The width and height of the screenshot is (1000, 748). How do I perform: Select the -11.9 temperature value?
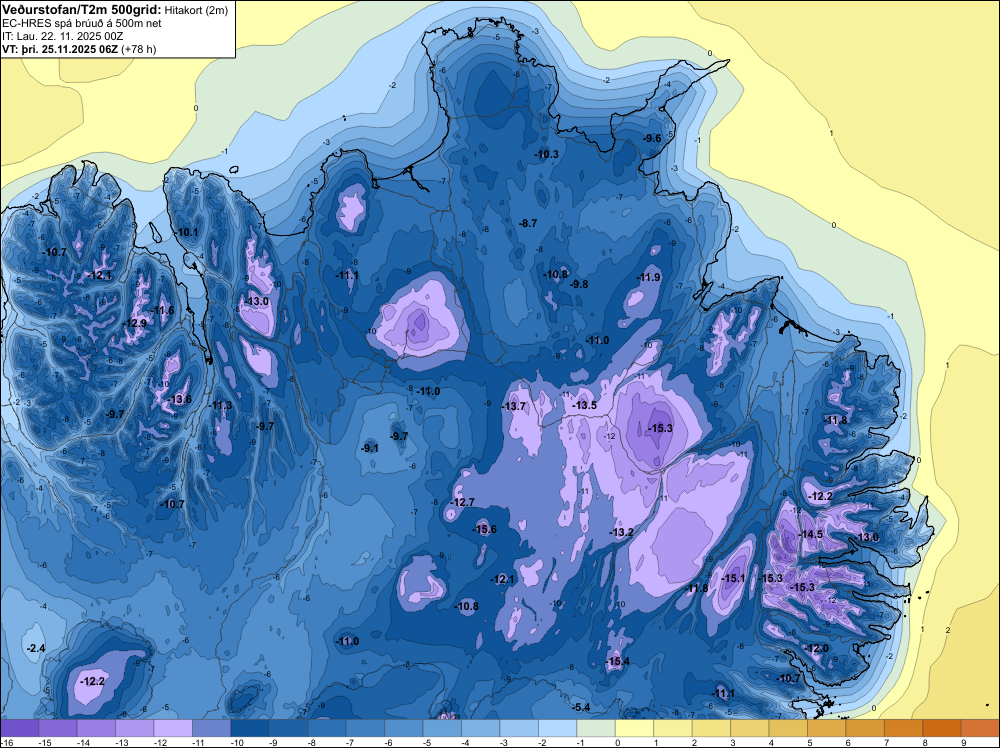coord(649,277)
